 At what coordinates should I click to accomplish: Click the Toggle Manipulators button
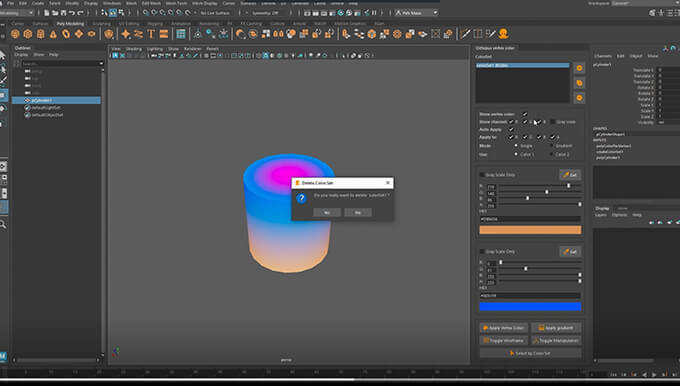(x=556, y=340)
